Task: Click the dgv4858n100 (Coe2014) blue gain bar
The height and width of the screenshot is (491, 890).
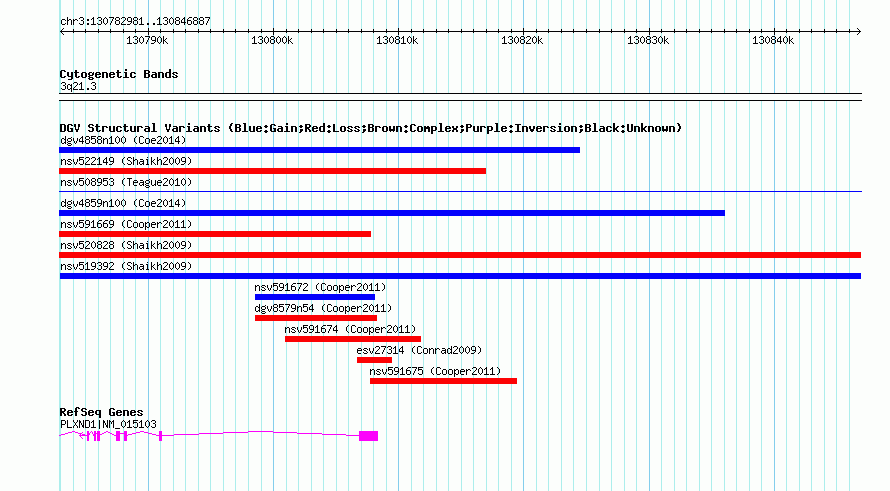Action: click(320, 150)
